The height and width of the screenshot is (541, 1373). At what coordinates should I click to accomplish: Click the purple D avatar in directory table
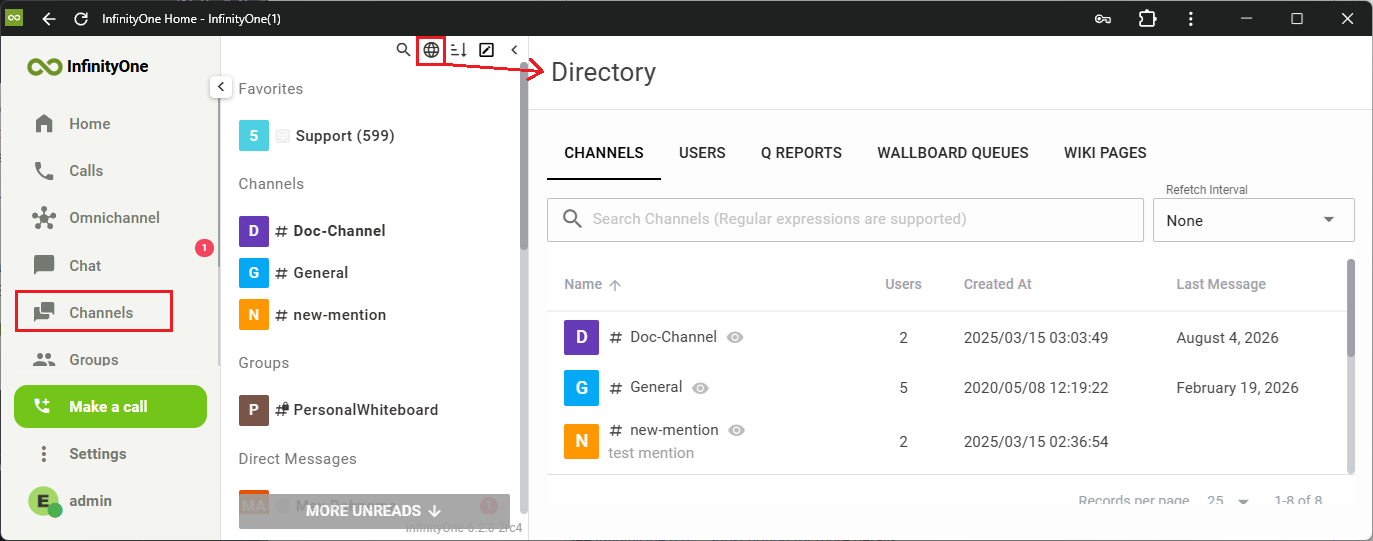pos(581,338)
